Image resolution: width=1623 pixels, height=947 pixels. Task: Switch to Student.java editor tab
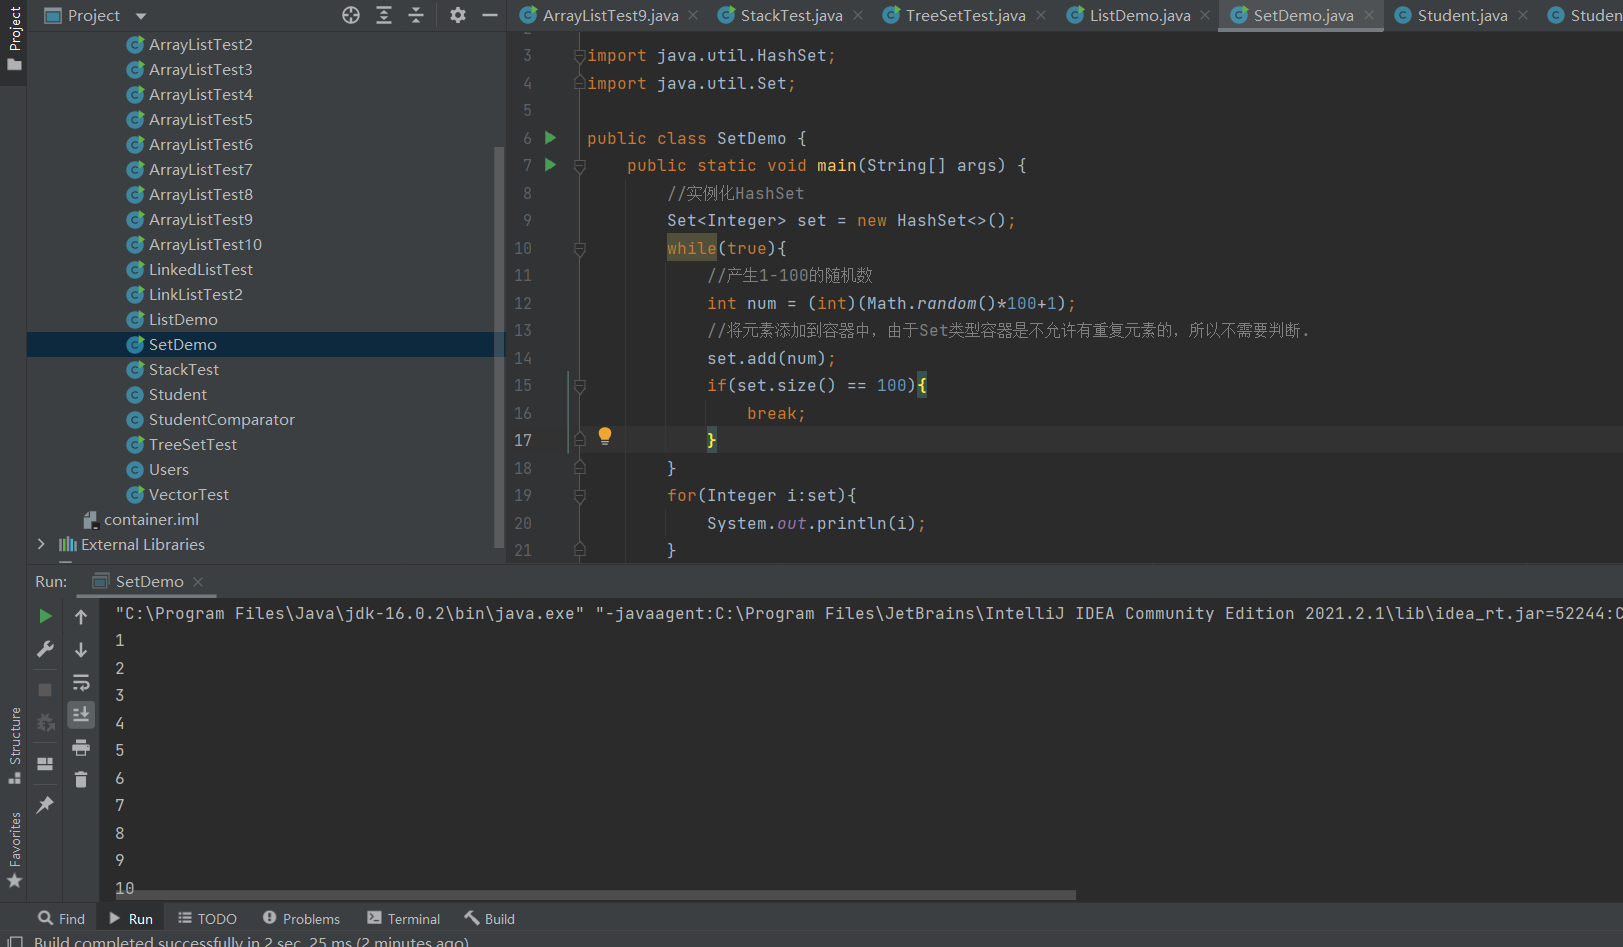(x=1462, y=15)
